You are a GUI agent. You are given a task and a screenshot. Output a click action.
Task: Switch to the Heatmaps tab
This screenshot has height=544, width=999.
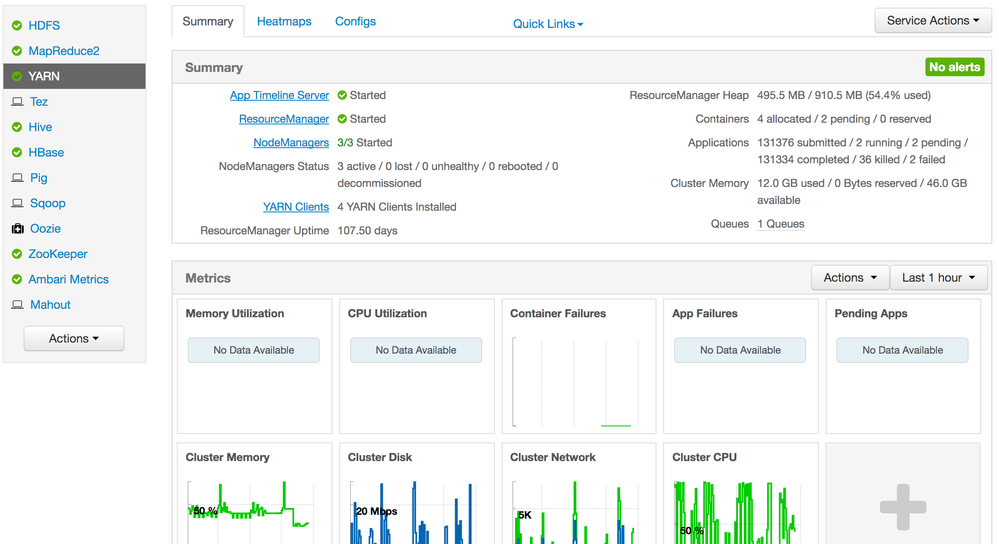point(284,21)
